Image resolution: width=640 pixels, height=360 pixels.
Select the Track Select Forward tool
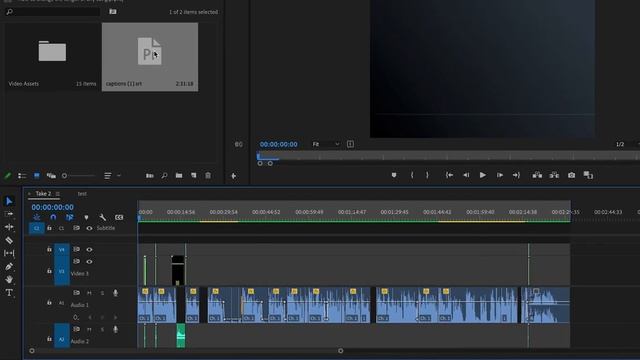click(9, 214)
